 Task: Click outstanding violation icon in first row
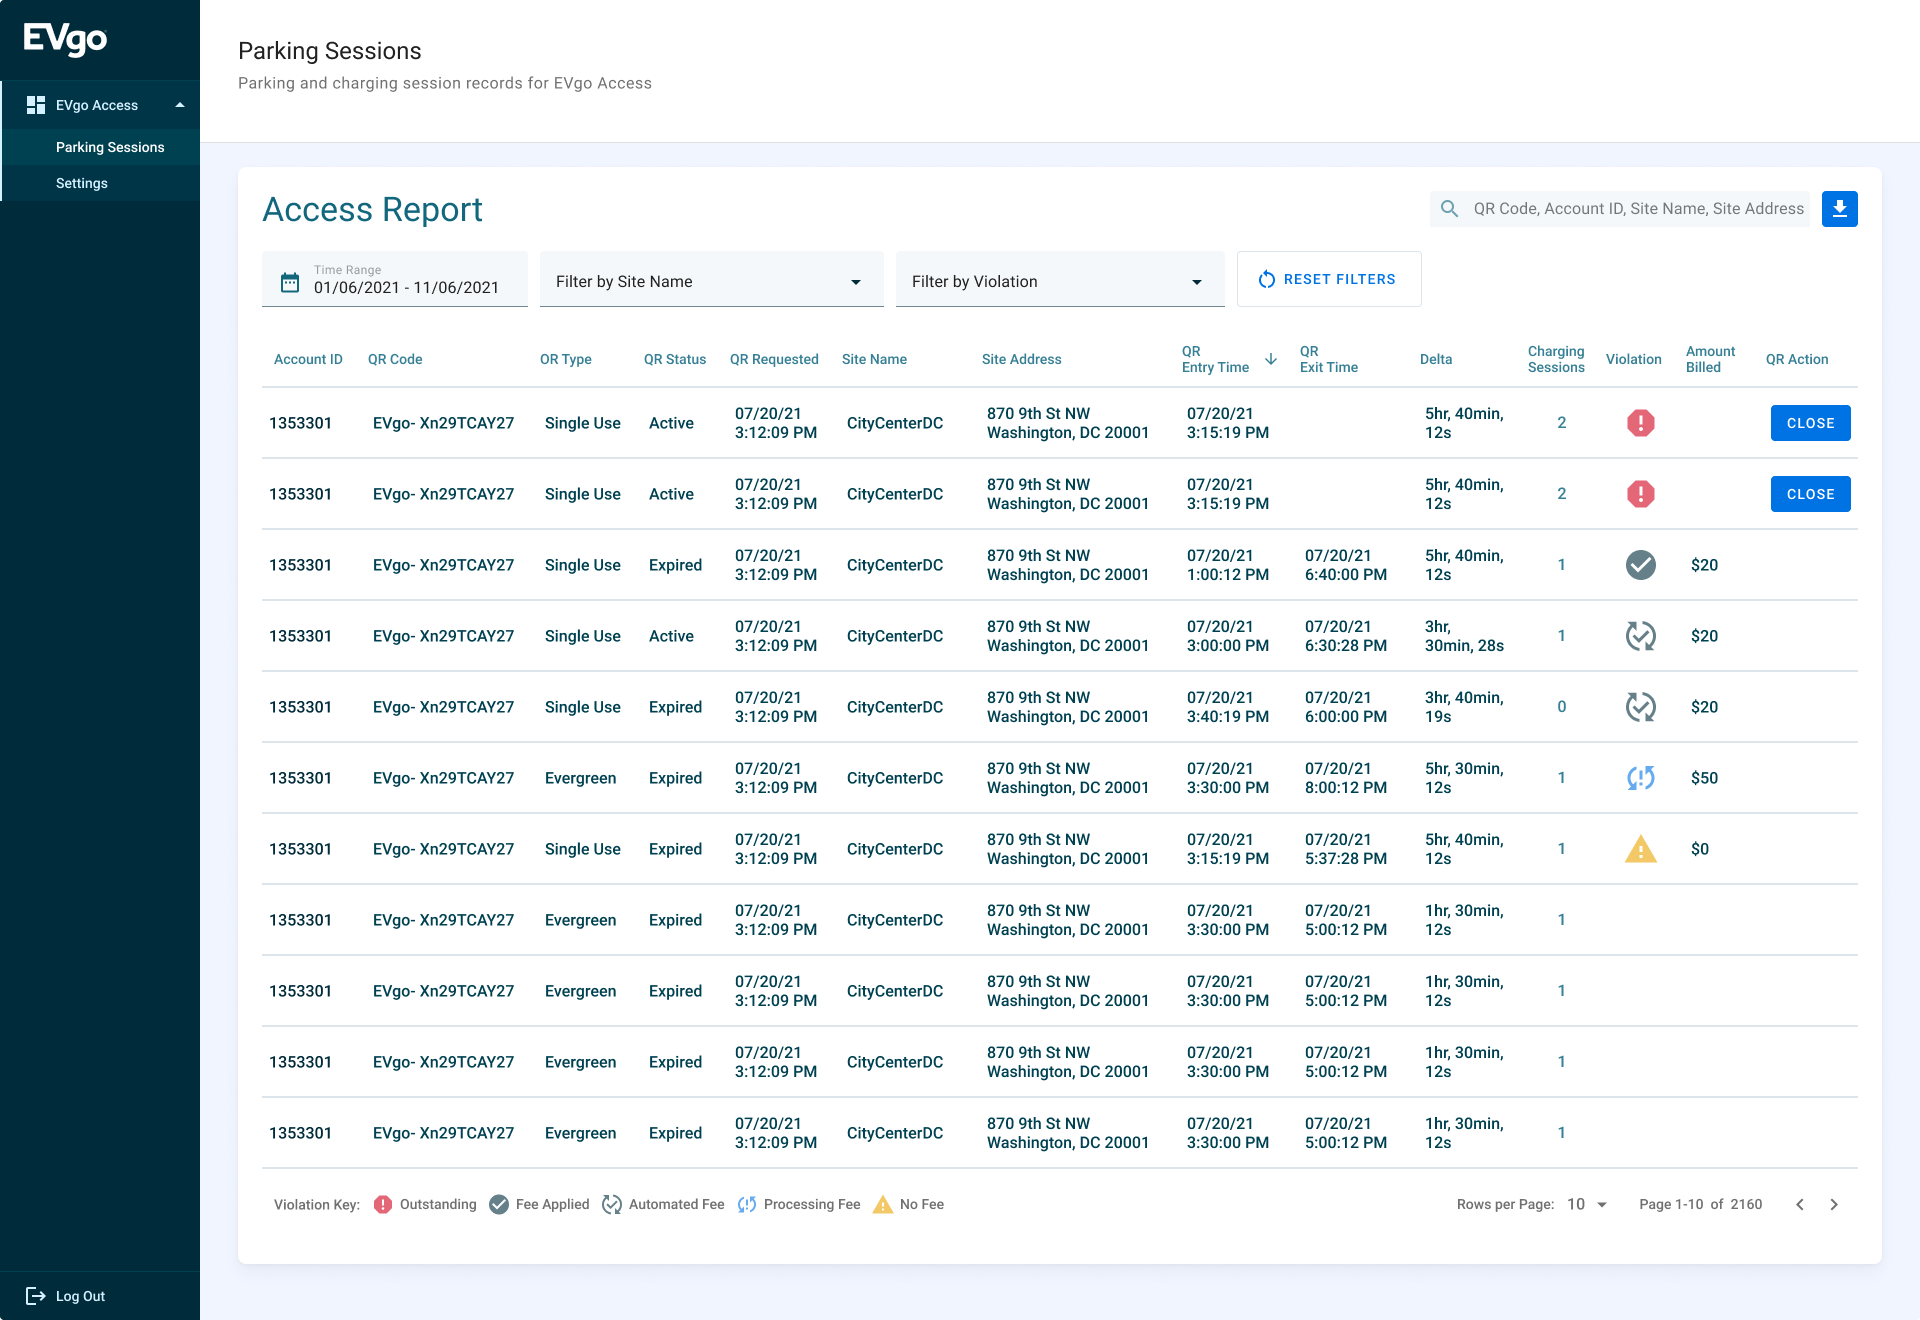1640,423
